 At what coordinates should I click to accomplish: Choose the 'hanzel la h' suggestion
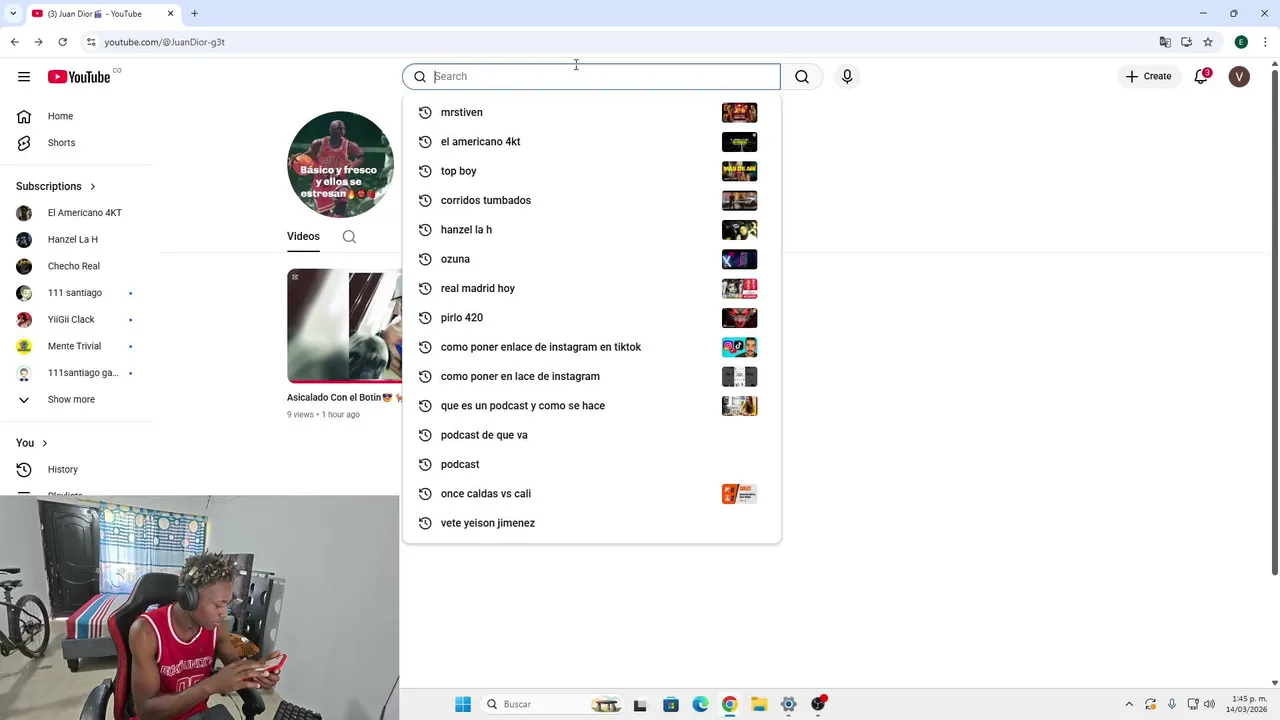(591, 230)
